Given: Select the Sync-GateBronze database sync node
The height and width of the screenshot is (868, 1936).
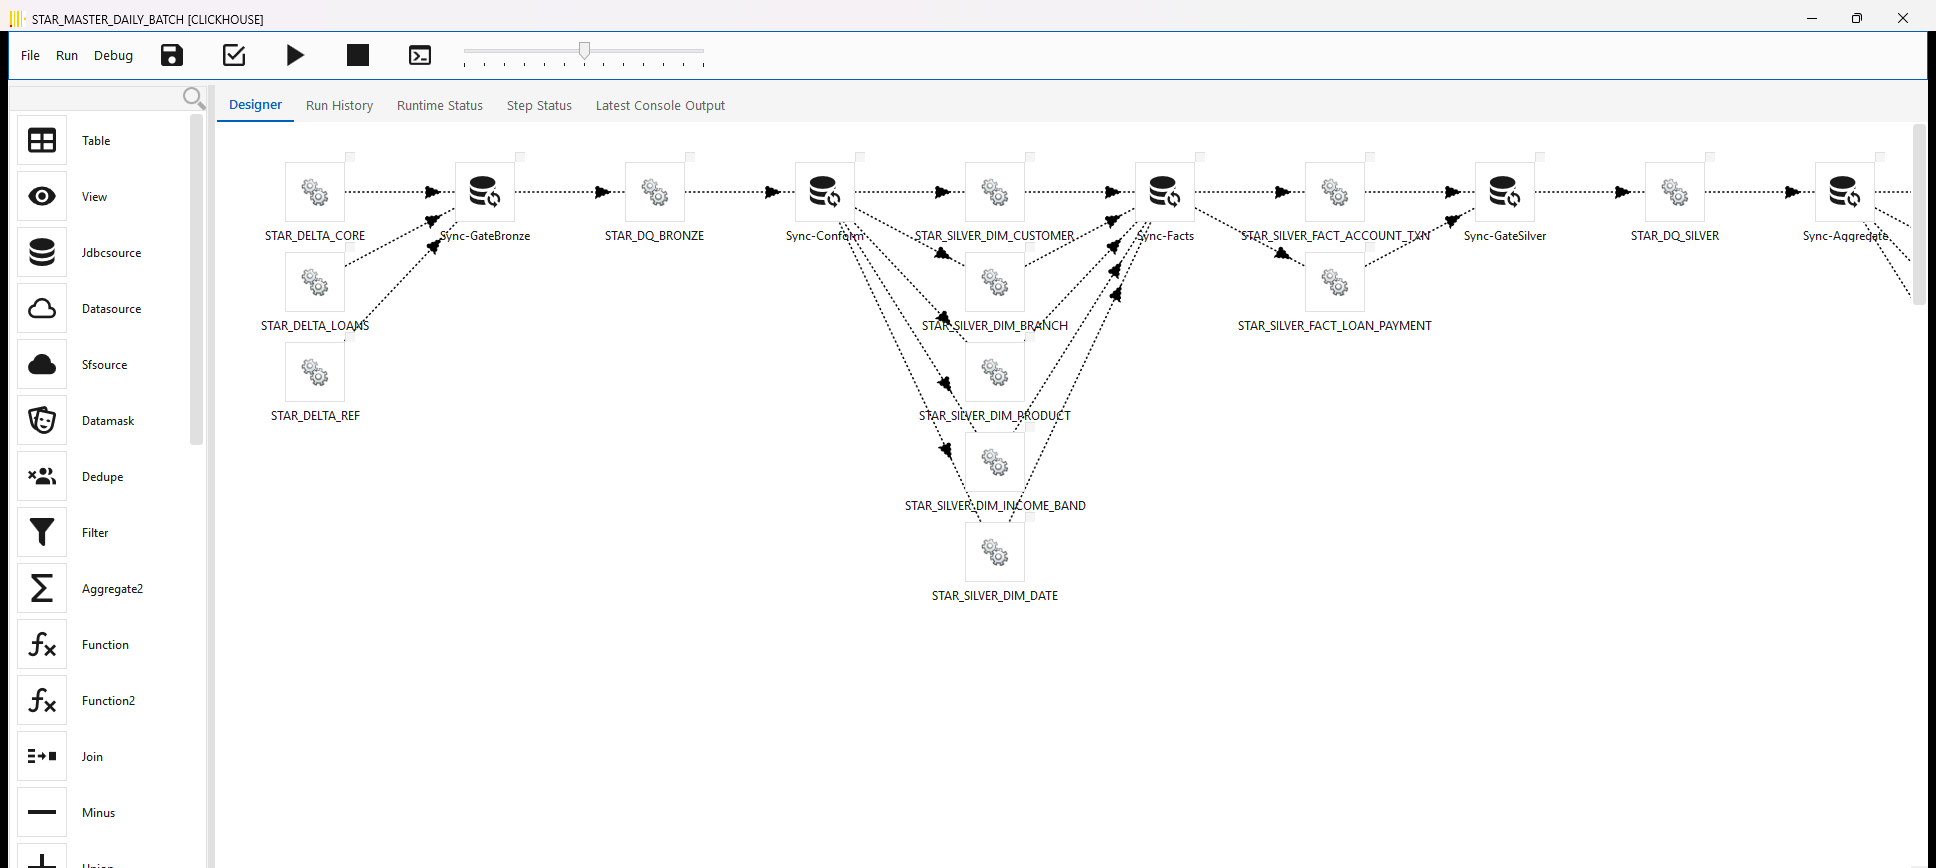Looking at the screenshot, I should click(485, 192).
